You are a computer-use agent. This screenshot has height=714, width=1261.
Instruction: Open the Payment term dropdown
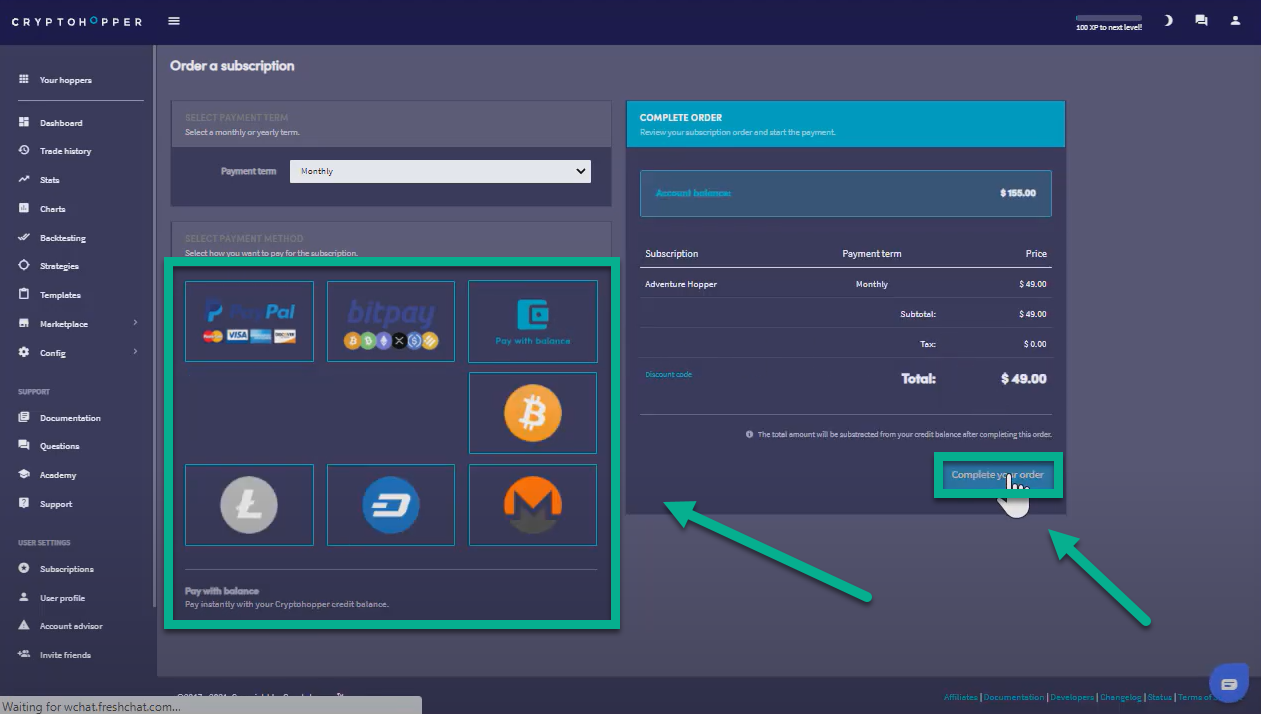point(440,171)
